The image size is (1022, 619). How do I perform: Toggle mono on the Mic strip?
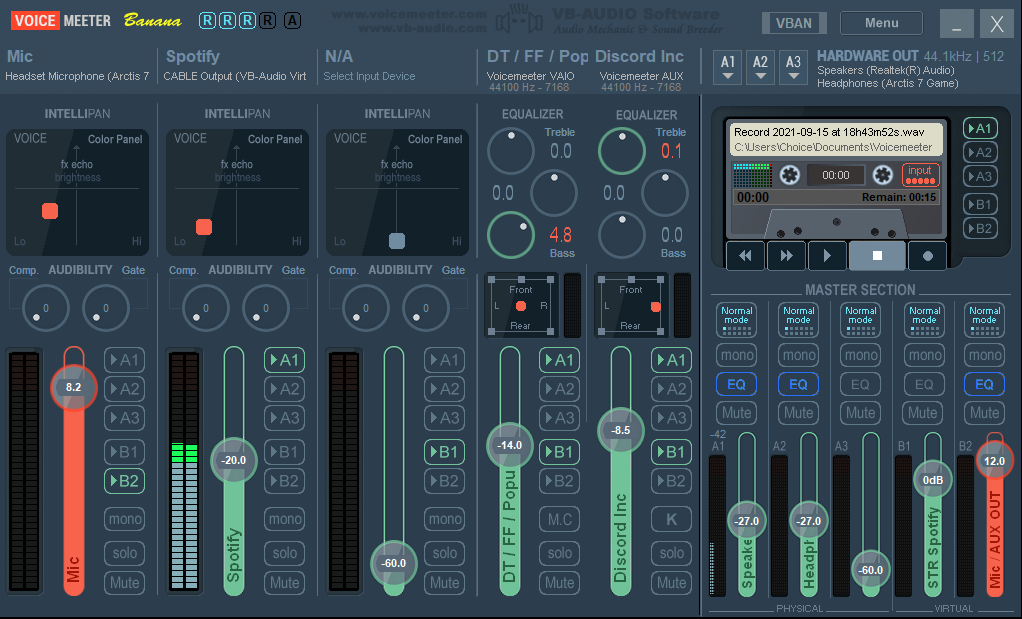pos(124,519)
